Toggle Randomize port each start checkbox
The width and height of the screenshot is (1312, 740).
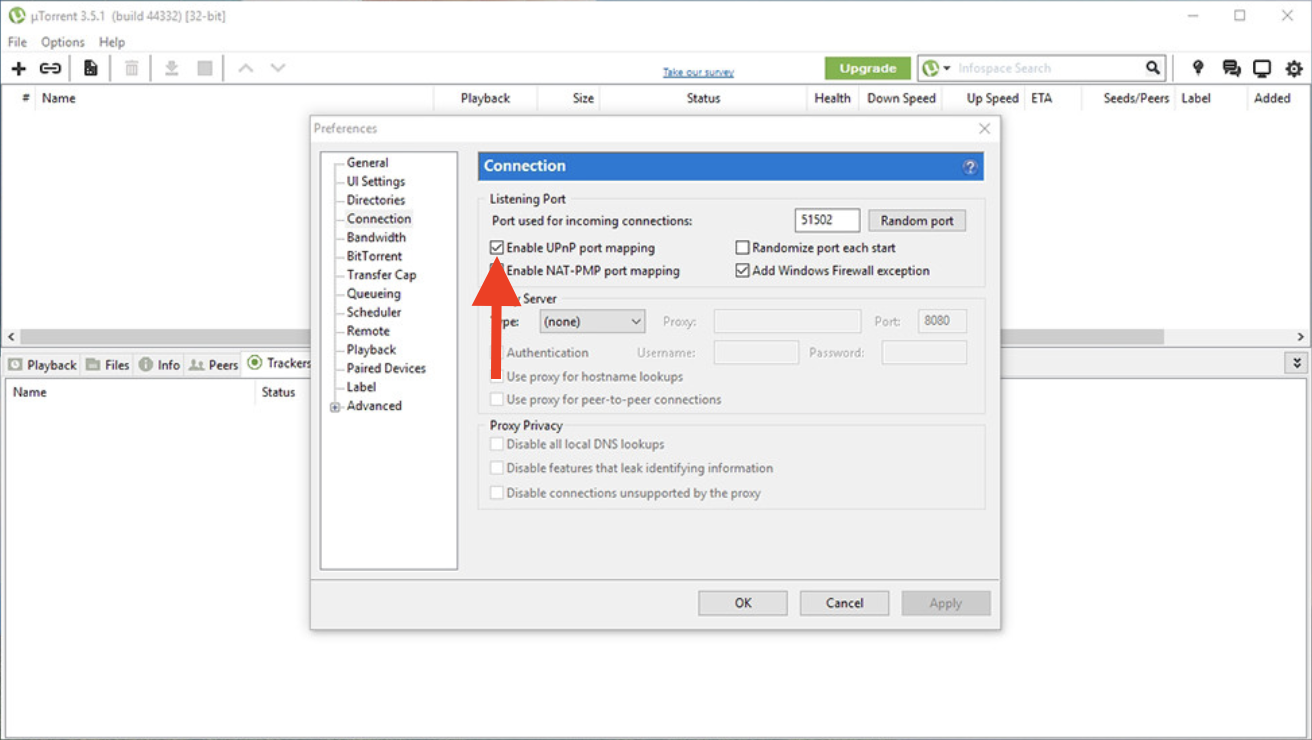[742, 247]
